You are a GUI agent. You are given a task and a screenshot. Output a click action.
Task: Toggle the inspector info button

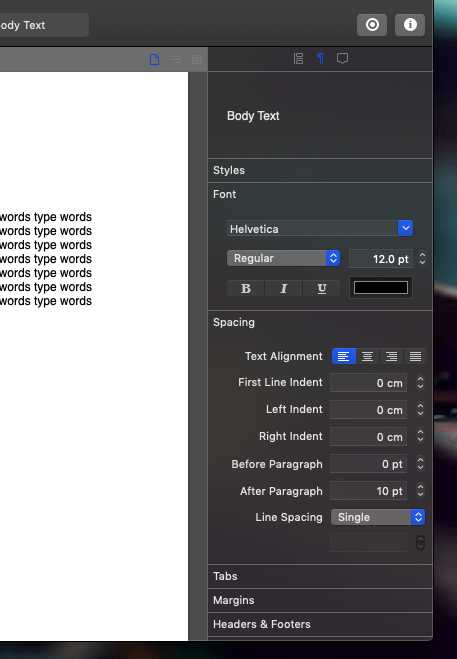tap(410, 25)
